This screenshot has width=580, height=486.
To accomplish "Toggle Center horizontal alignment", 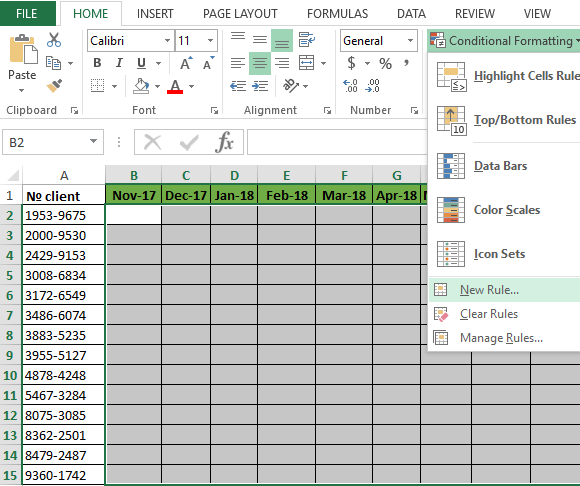I will (x=260, y=63).
